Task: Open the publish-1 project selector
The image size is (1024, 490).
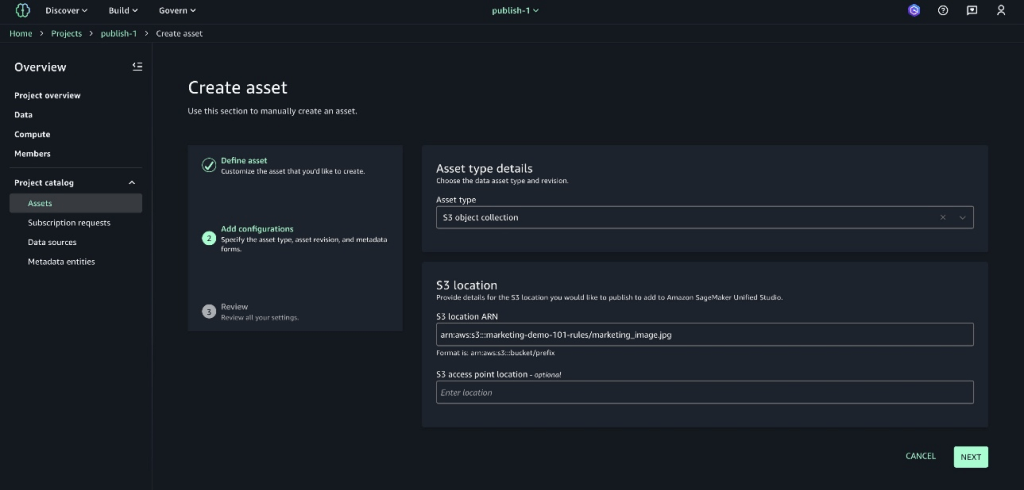Action: [515, 10]
